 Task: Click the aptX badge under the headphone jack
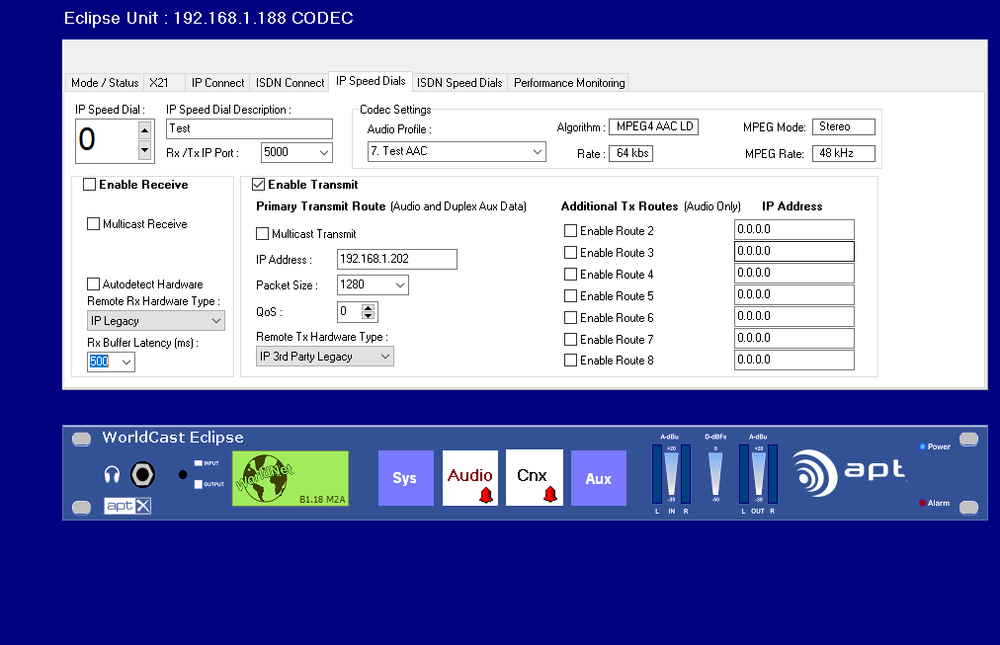[127, 505]
